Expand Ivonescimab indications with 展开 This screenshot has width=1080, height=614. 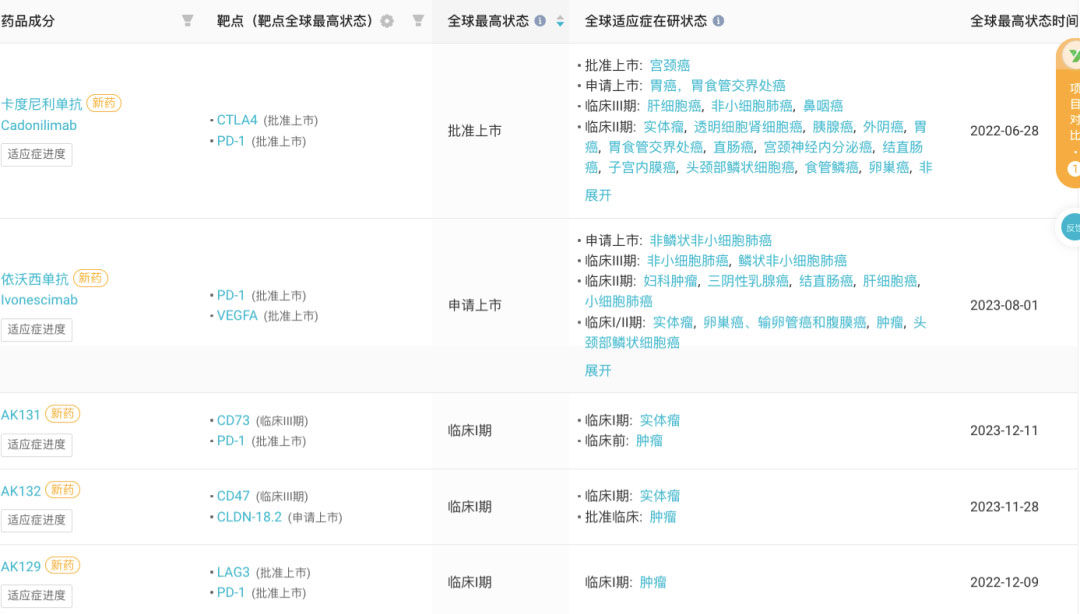pos(598,370)
